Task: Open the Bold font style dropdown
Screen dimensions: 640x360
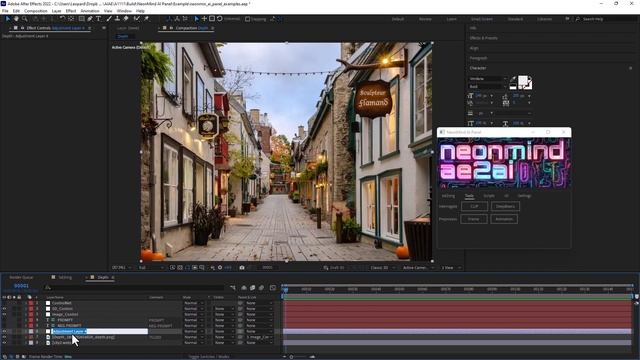Action: pyautogui.click(x=488, y=87)
